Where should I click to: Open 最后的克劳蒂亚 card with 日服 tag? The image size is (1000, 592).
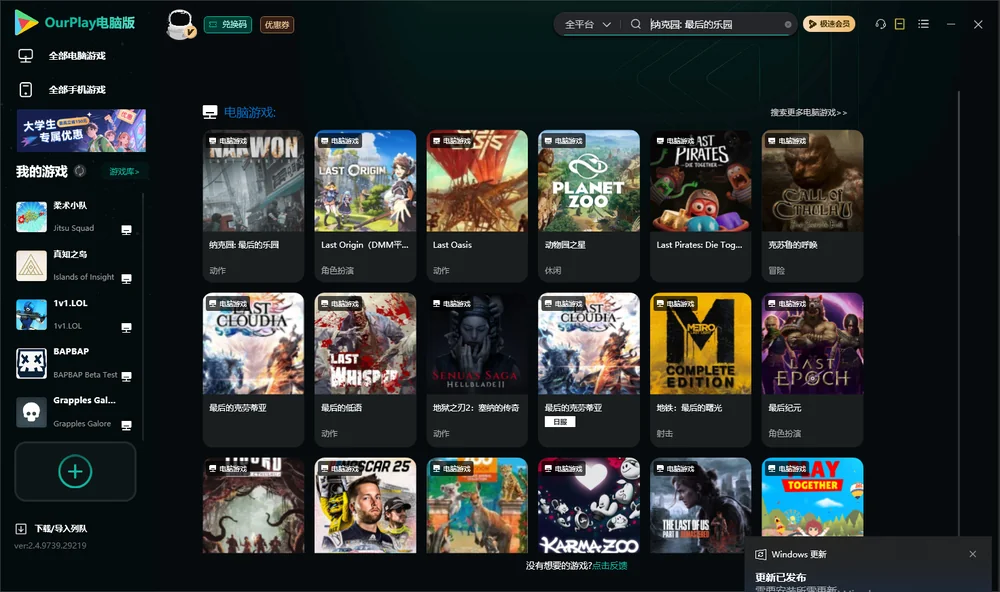point(589,369)
